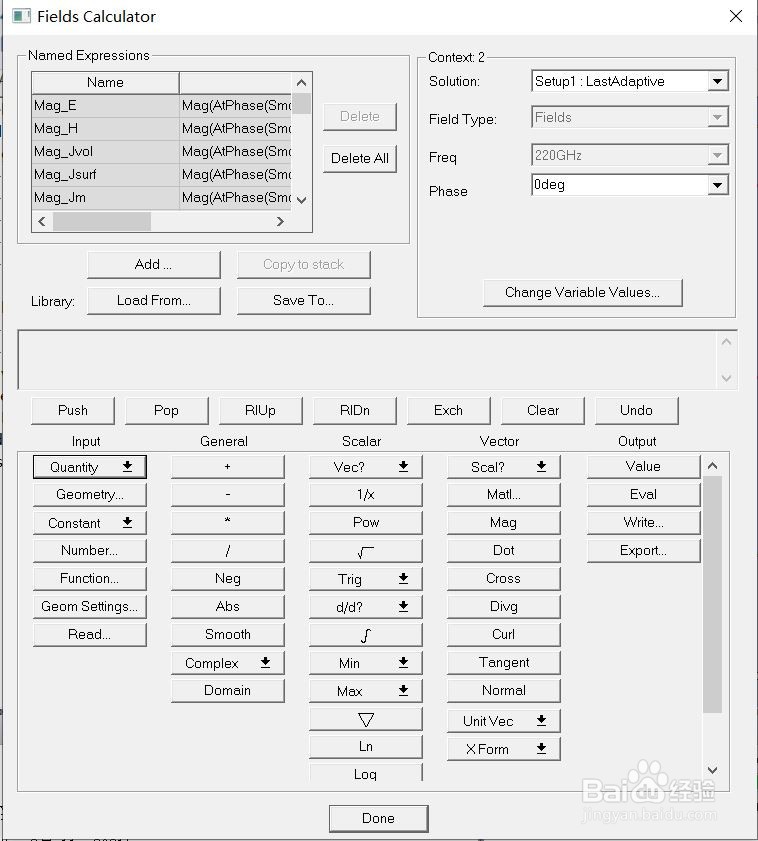Click the Divg button

(x=504, y=607)
